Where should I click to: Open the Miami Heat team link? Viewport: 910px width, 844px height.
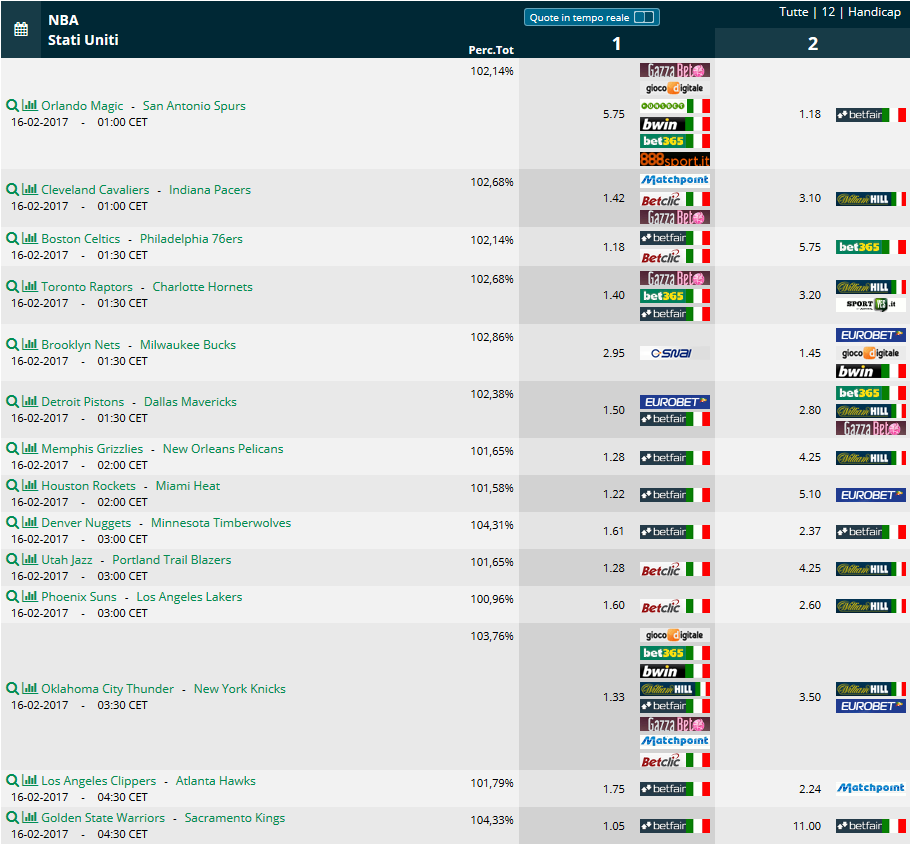pos(187,486)
